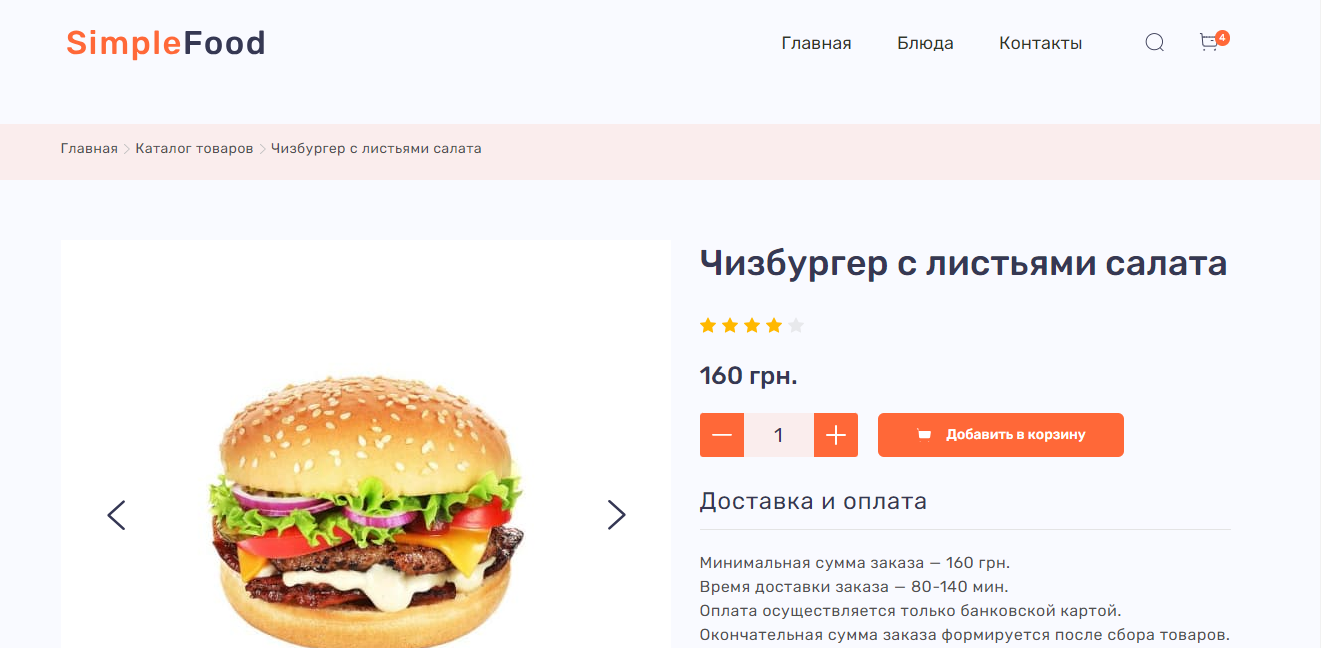Go to Главная in top menu

point(816,43)
